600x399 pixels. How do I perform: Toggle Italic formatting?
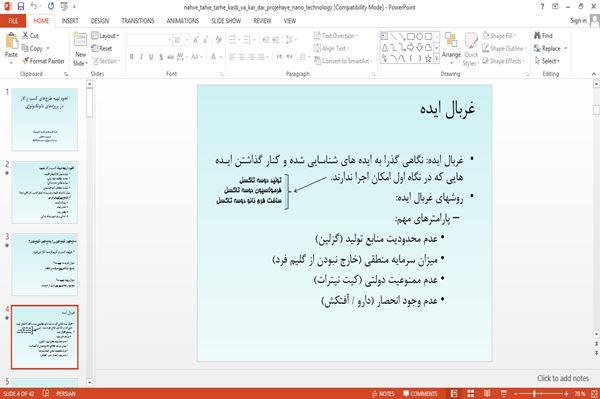coord(141,57)
